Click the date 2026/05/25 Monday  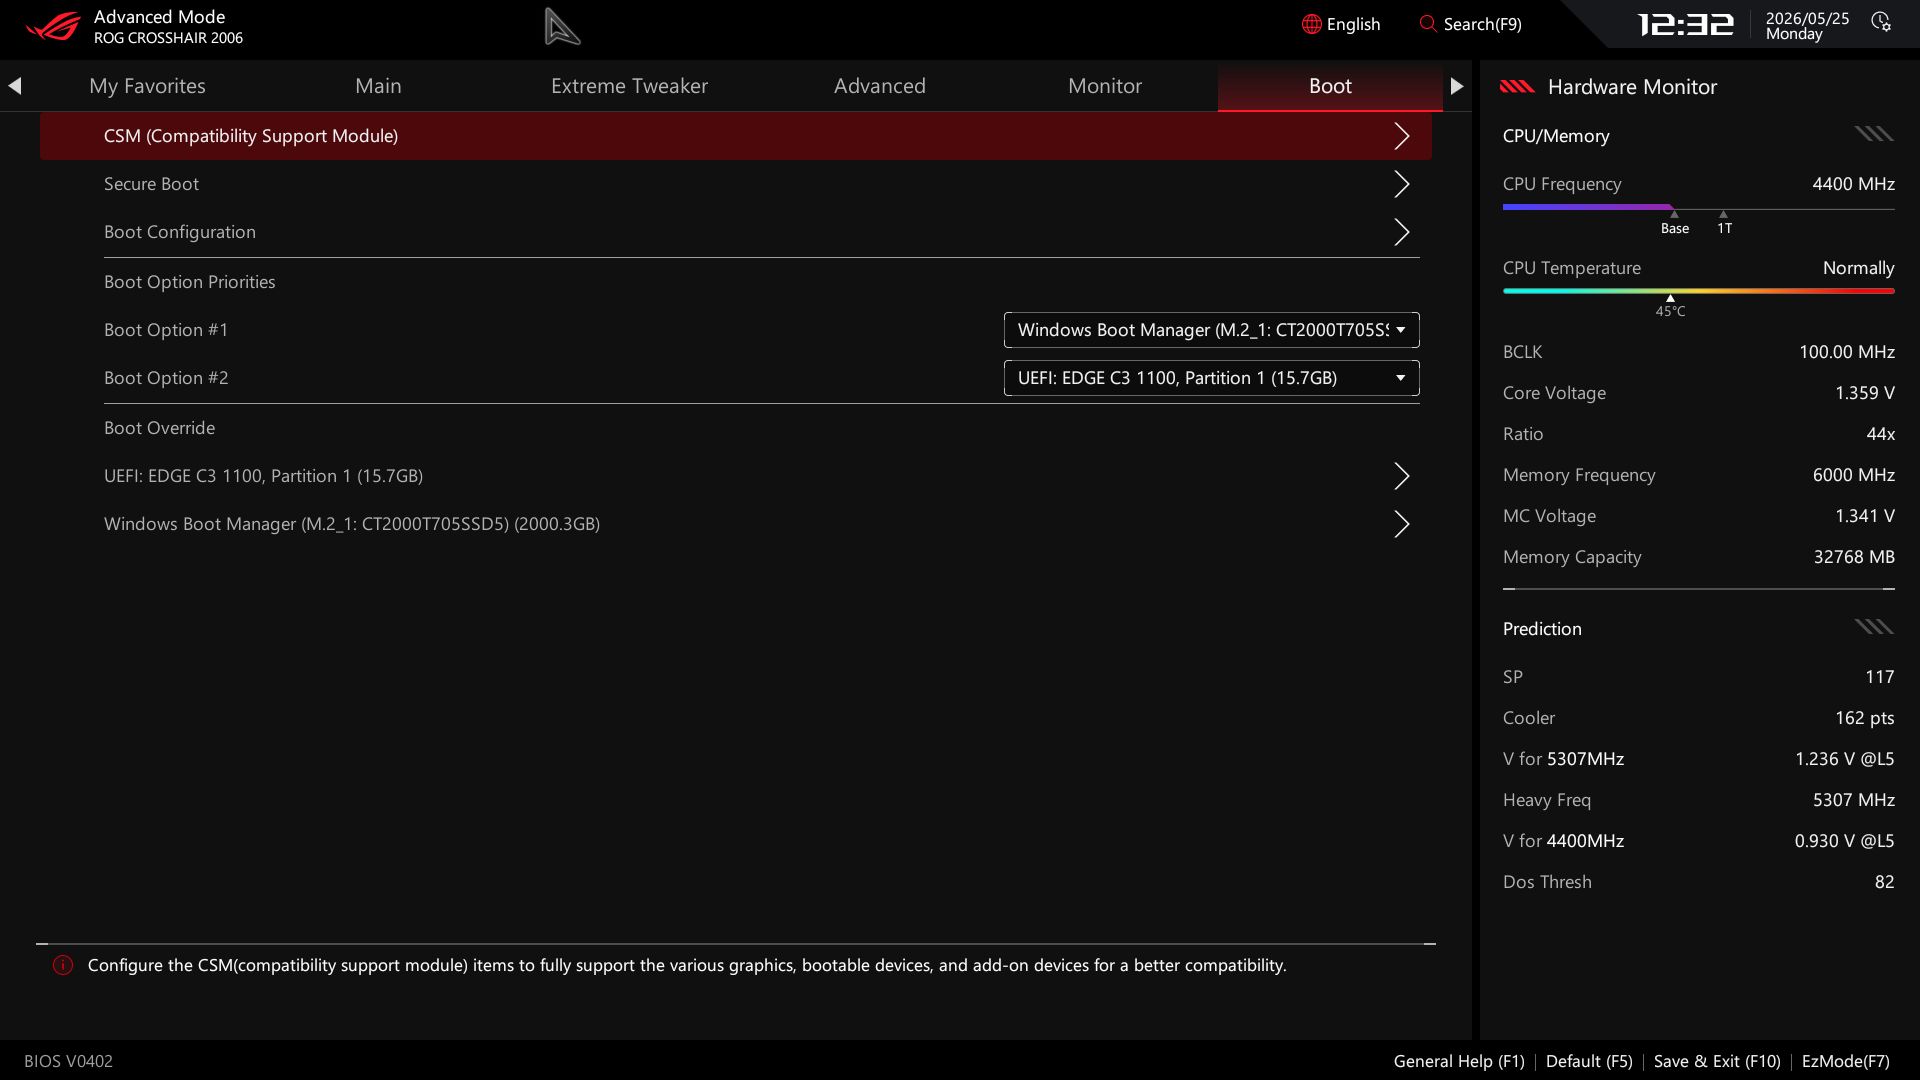point(1807,26)
